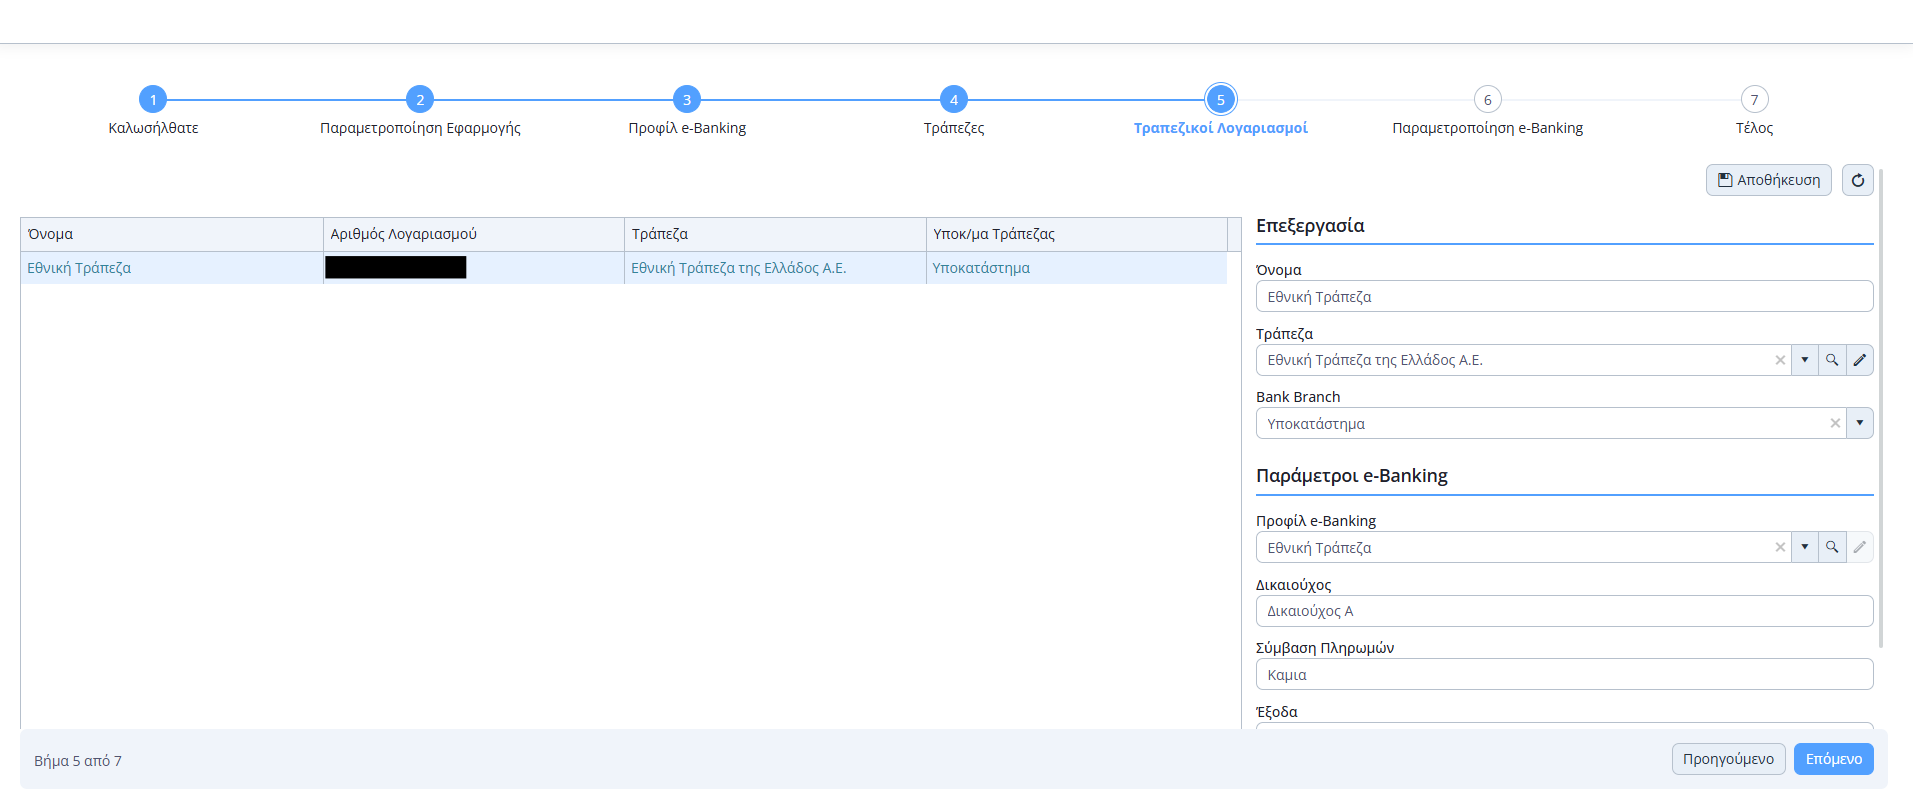Expand the Προφίλ e-Banking dropdown
This screenshot has width=1913, height=790.
tap(1804, 547)
